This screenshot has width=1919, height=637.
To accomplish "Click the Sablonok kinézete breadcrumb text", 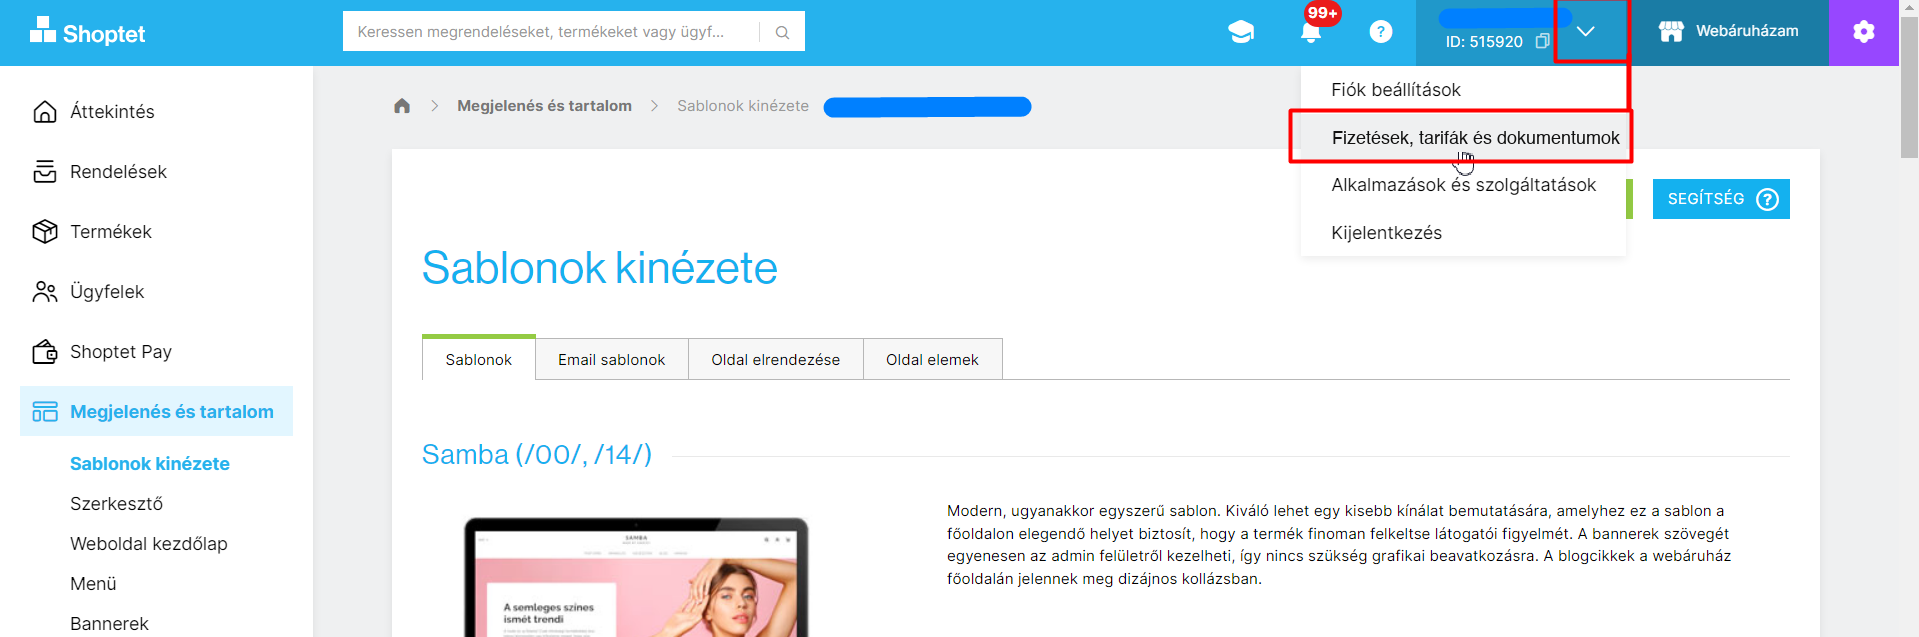I will (x=743, y=106).
